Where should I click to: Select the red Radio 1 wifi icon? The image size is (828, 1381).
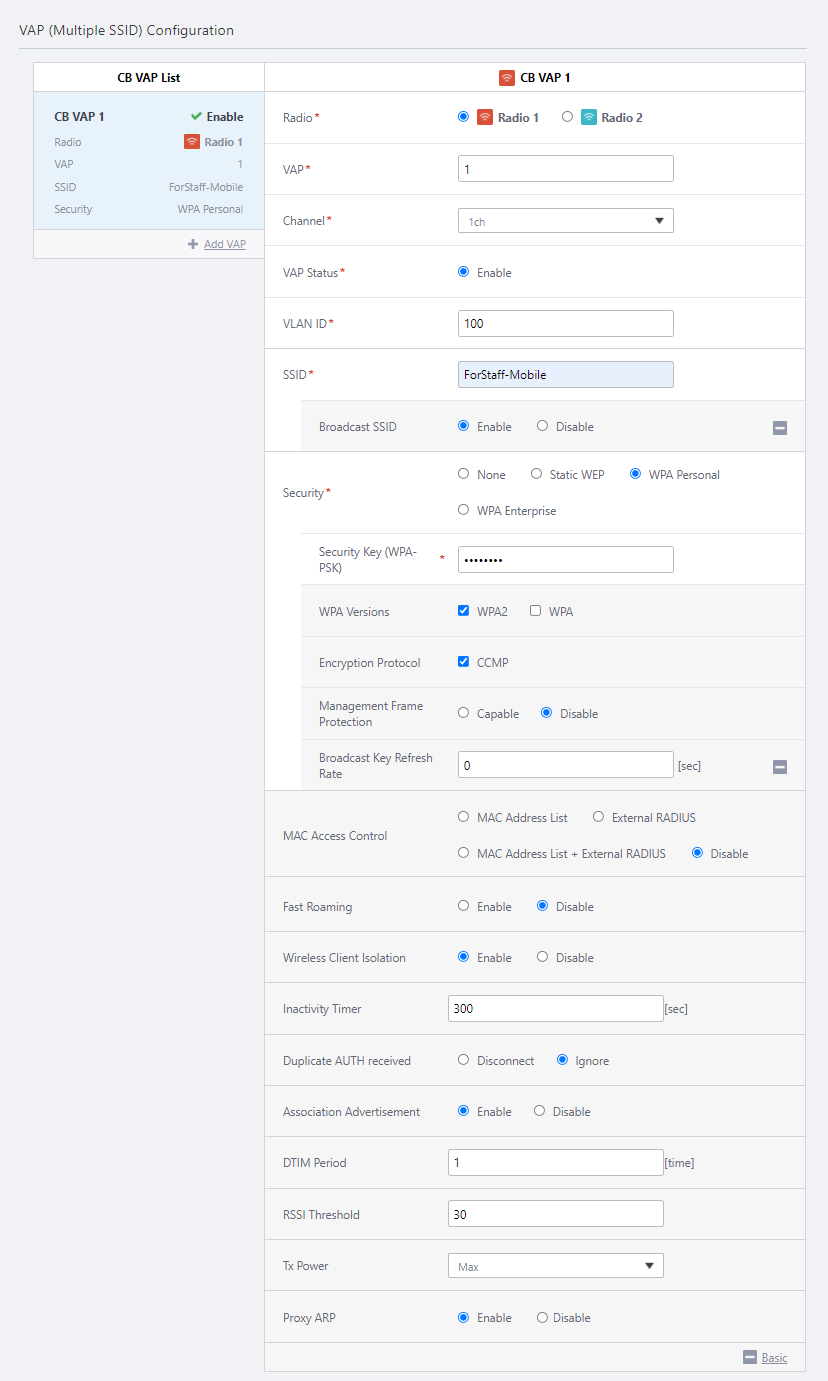485,117
